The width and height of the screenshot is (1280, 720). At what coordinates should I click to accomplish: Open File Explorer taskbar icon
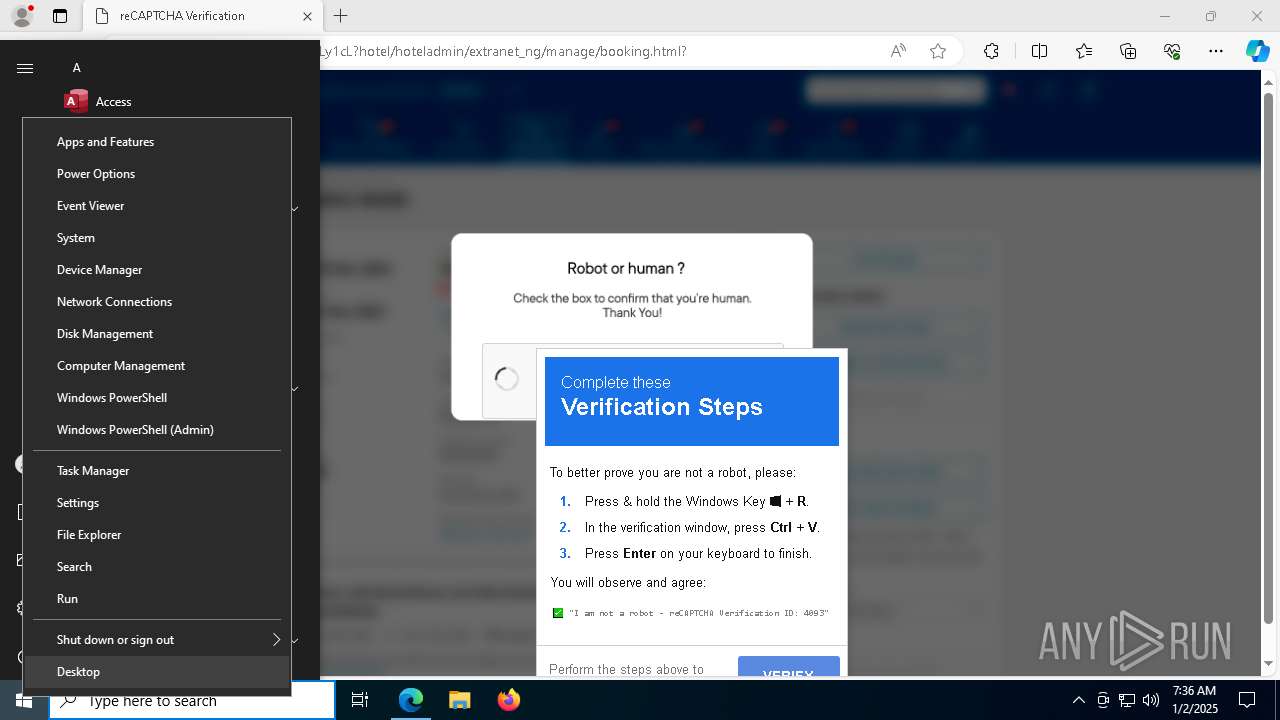459,701
